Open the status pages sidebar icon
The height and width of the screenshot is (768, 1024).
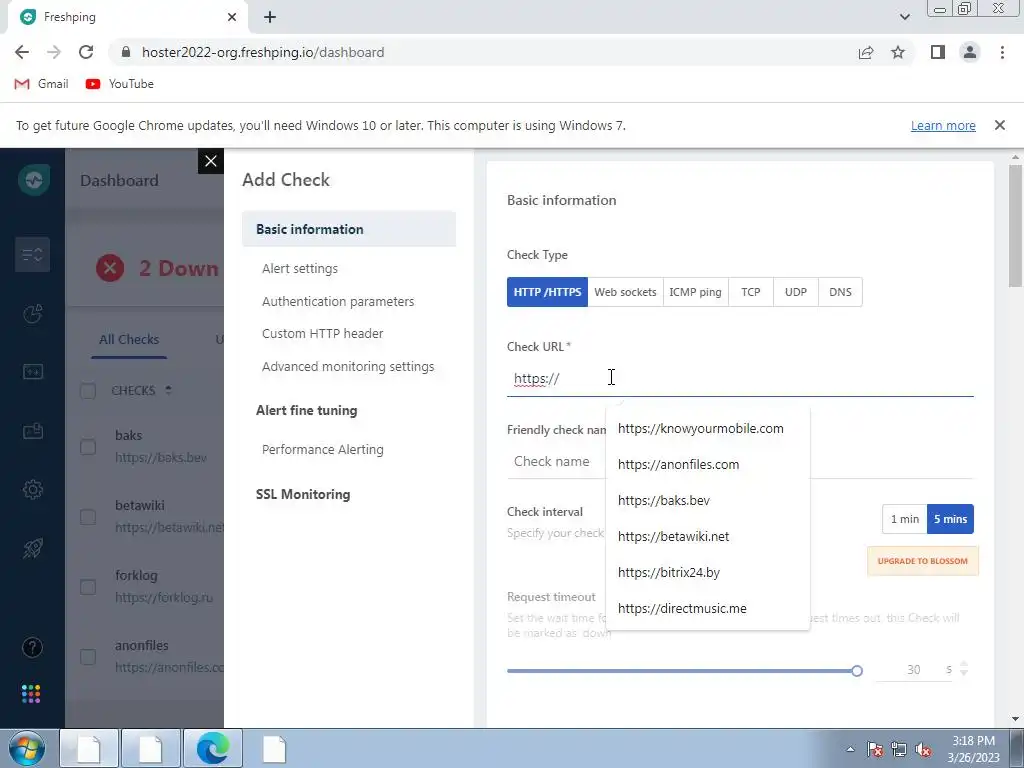tap(33, 372)
